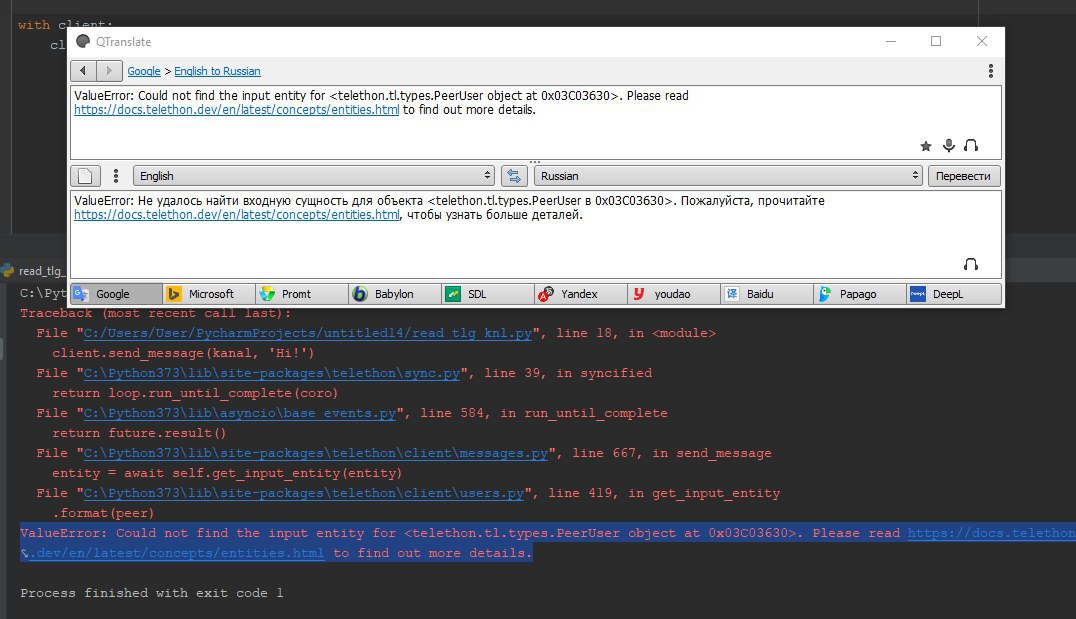The width and height of the screenshot is (1076, 619).
Task: Open the telethon docs link in the translated text
Action: tap(236, 215)
